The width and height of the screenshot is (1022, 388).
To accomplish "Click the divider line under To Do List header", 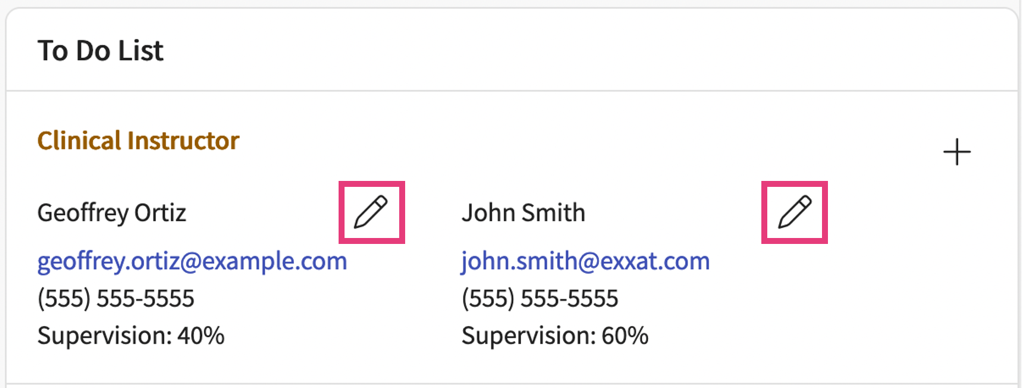I will (511, 90).
